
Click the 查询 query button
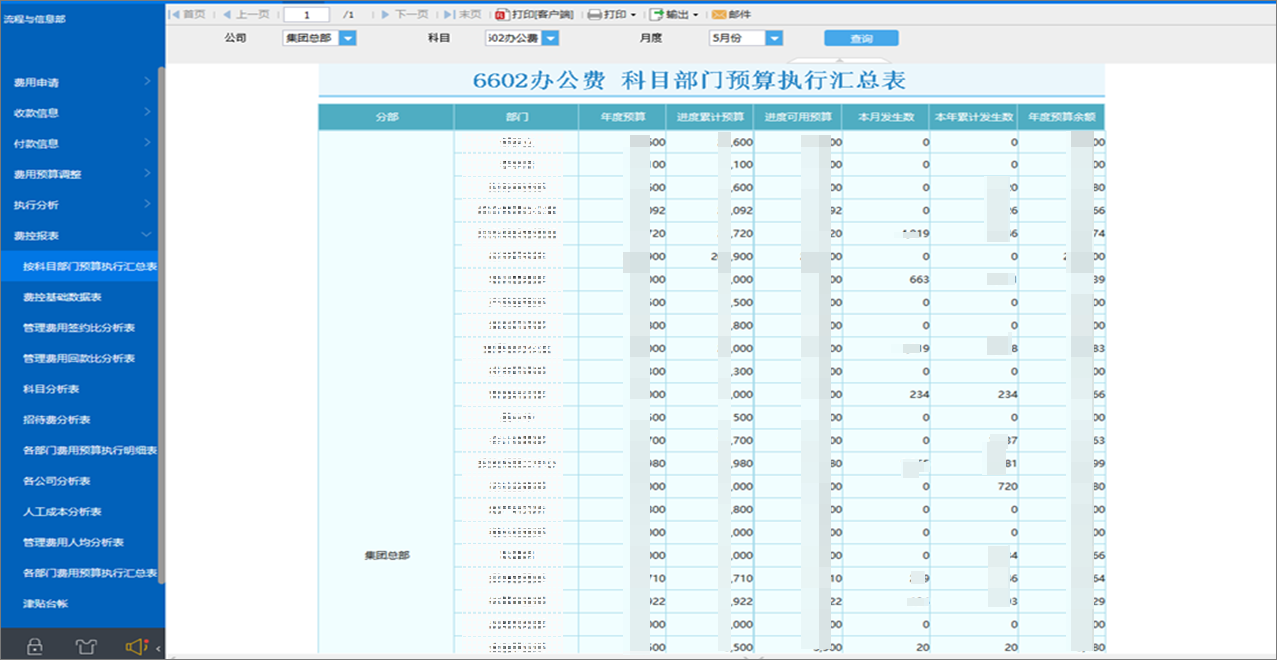tap(861, 38)
